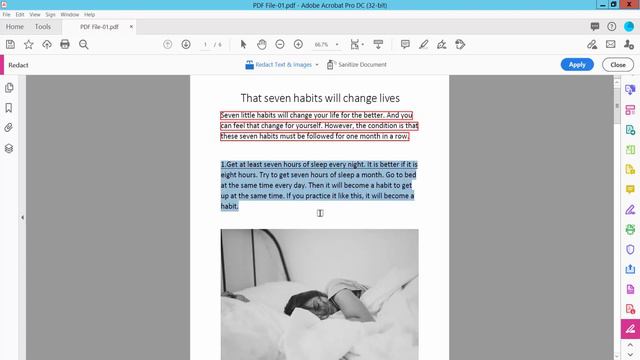
Task: Click the page number input field
Action: (205, 44)
